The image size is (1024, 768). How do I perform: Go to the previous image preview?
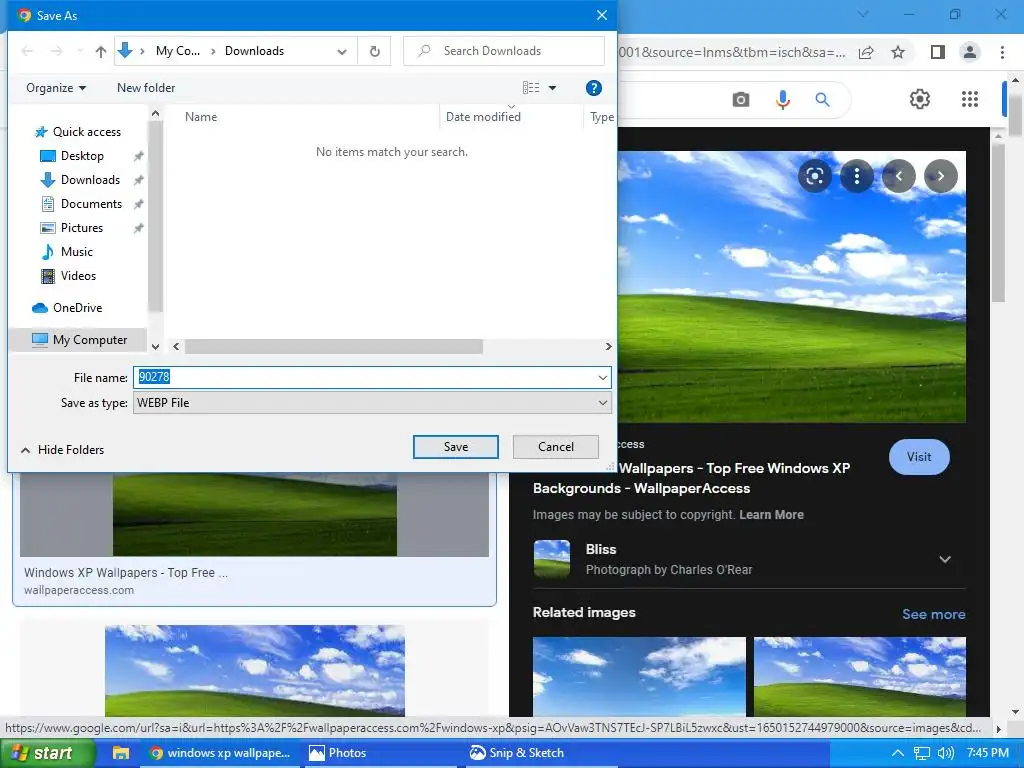[899, 176]
